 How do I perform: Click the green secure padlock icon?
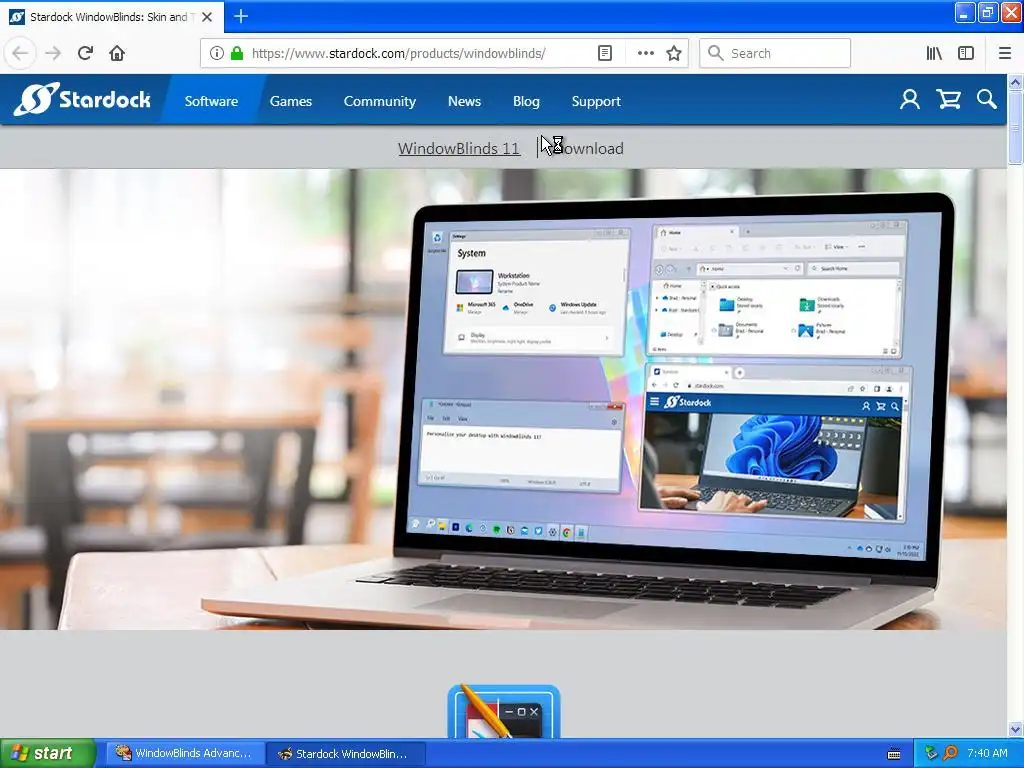[237, 53]
